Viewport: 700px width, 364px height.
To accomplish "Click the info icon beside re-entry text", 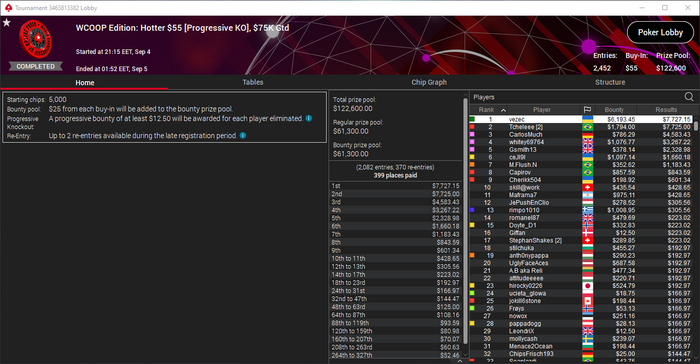I will (x=243, y=135).
